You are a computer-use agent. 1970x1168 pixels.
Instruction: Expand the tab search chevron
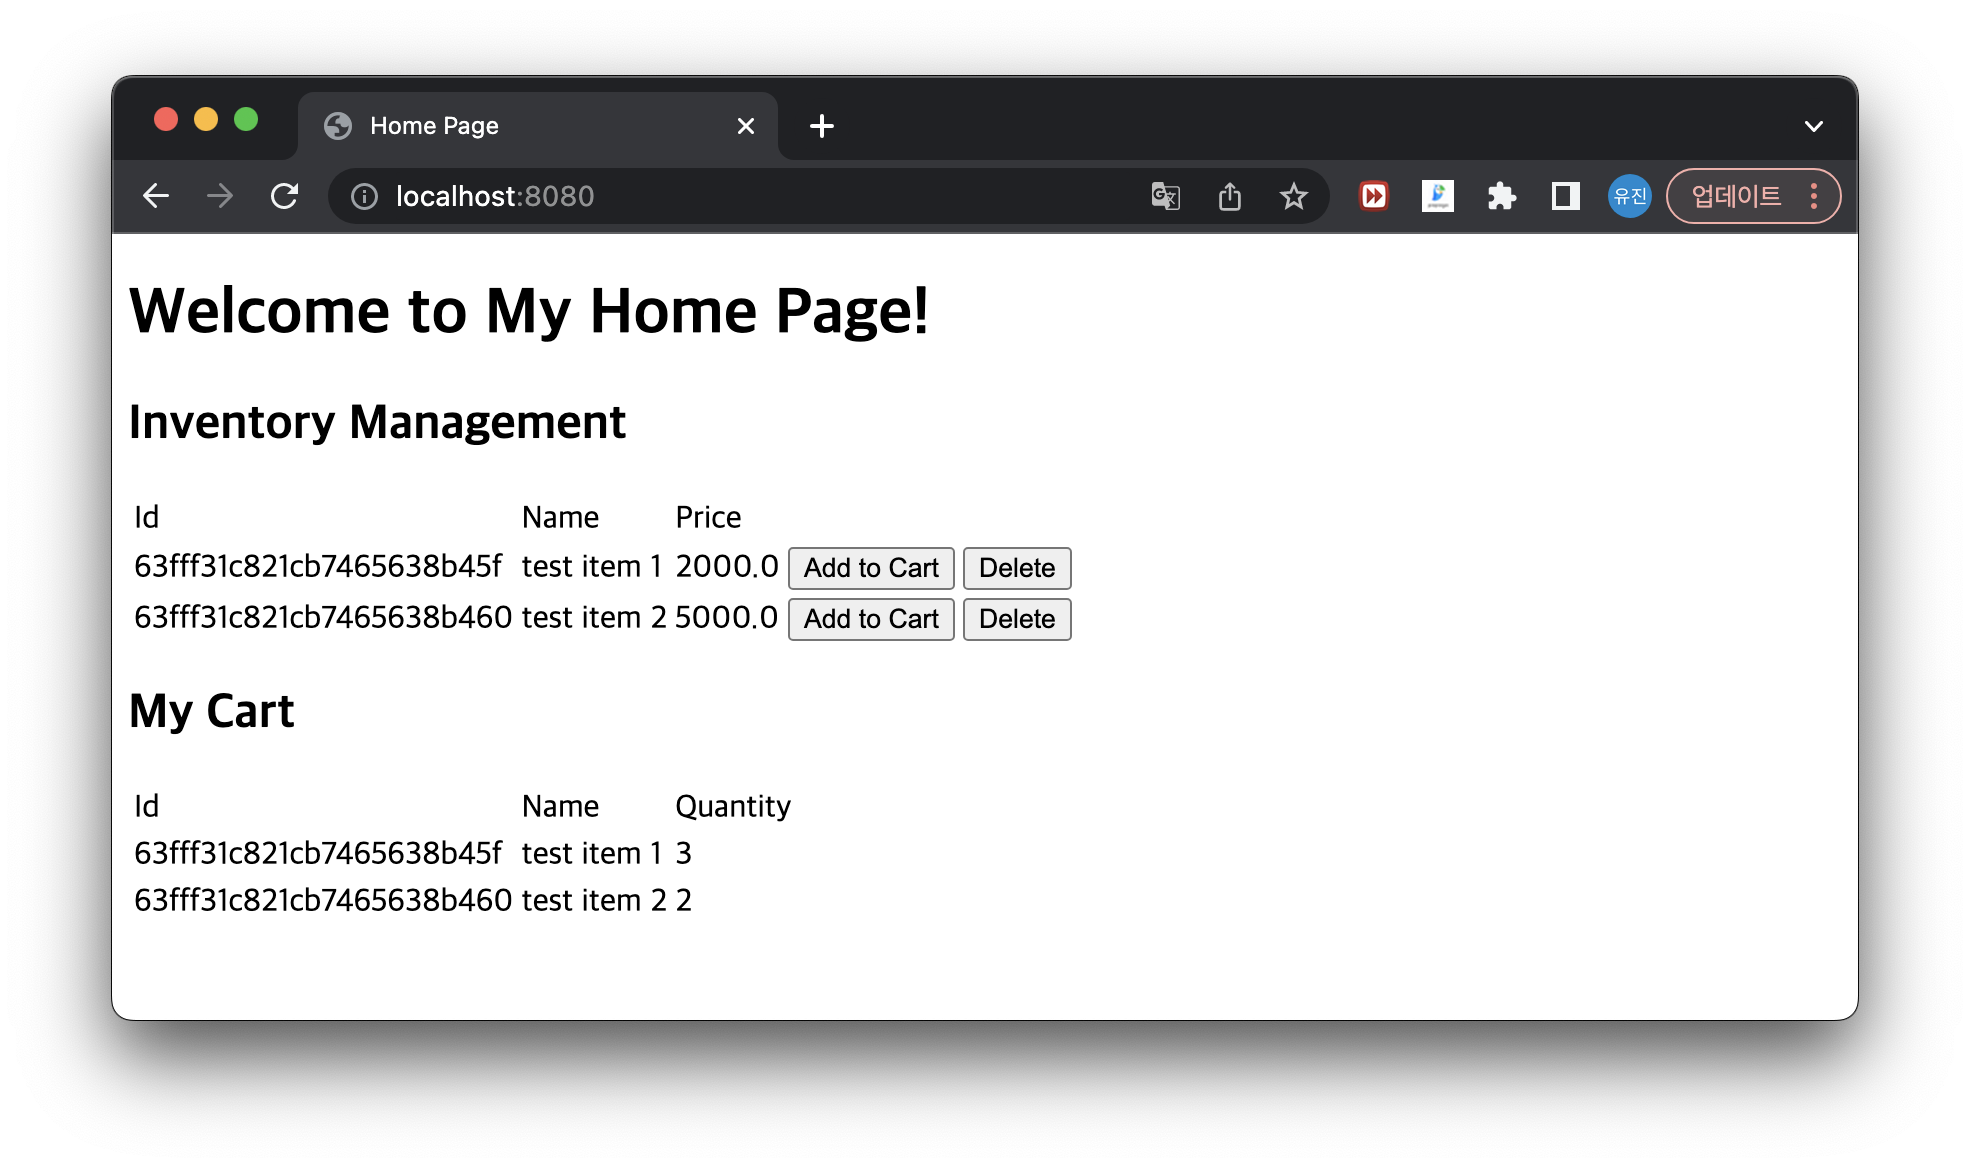coord(1813,126)
